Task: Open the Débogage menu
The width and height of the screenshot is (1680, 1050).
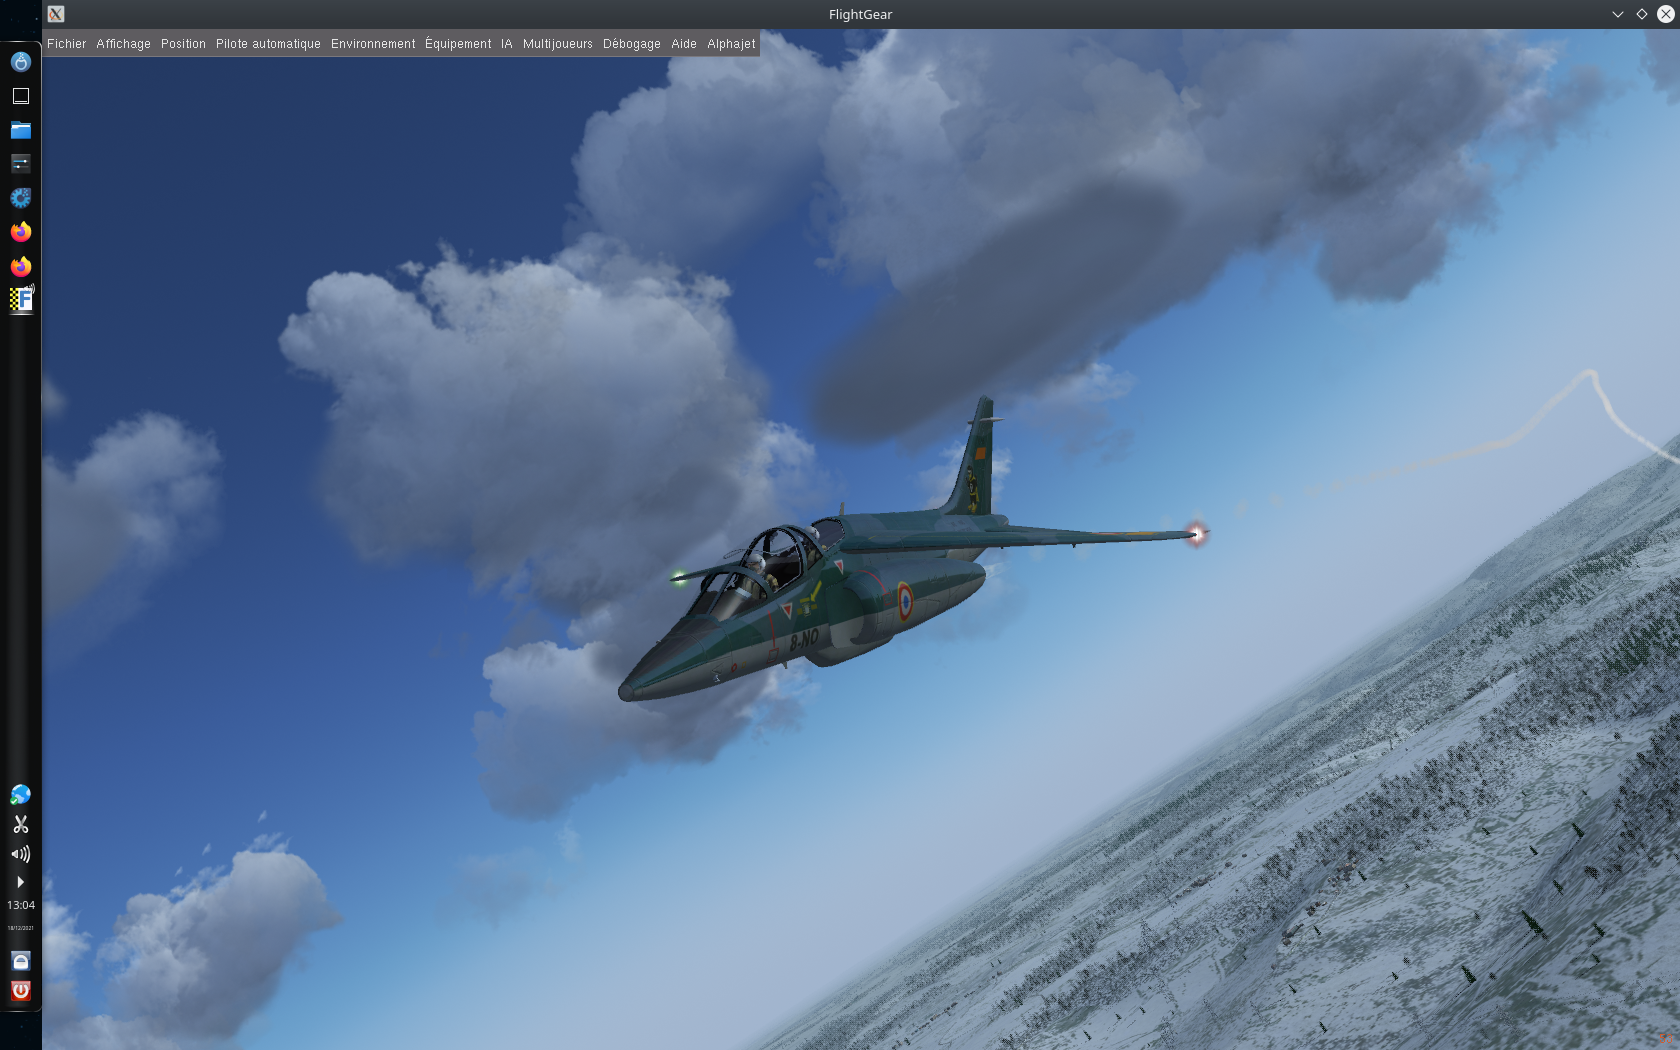Action: [x=631, y=44]
